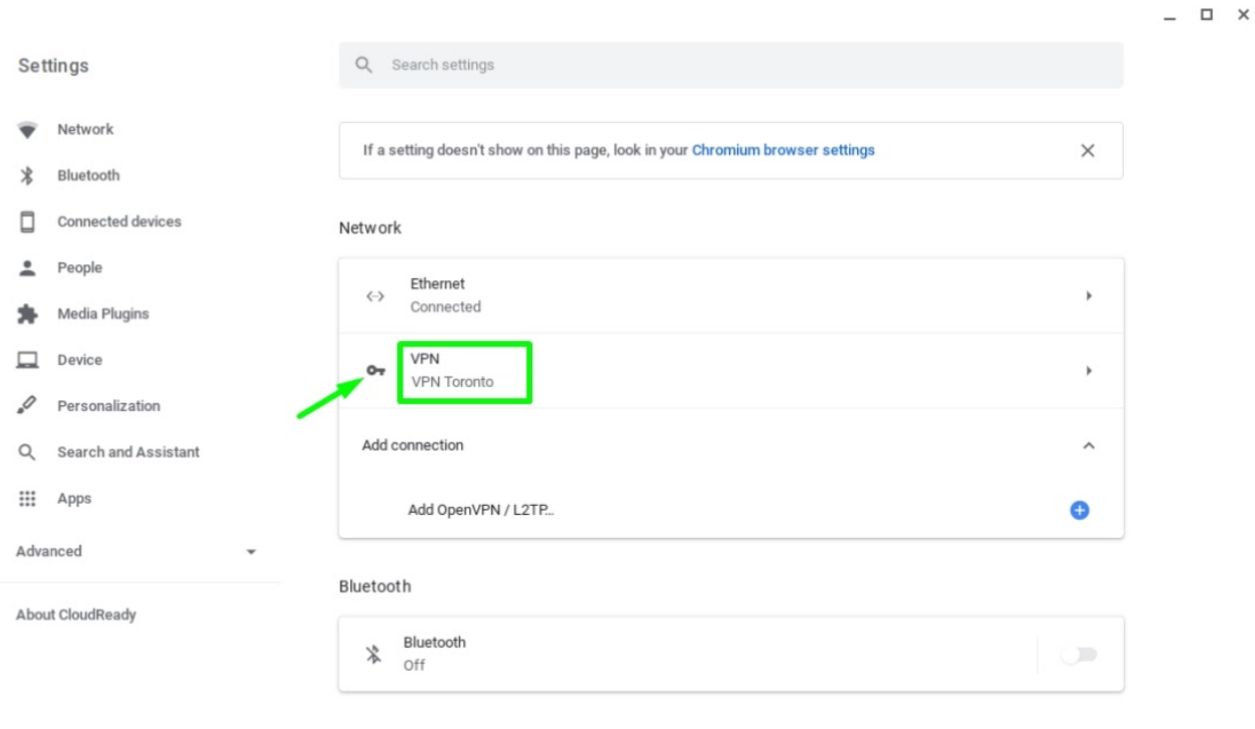
Task: Click the People person icon
Action: click(27, 268)
